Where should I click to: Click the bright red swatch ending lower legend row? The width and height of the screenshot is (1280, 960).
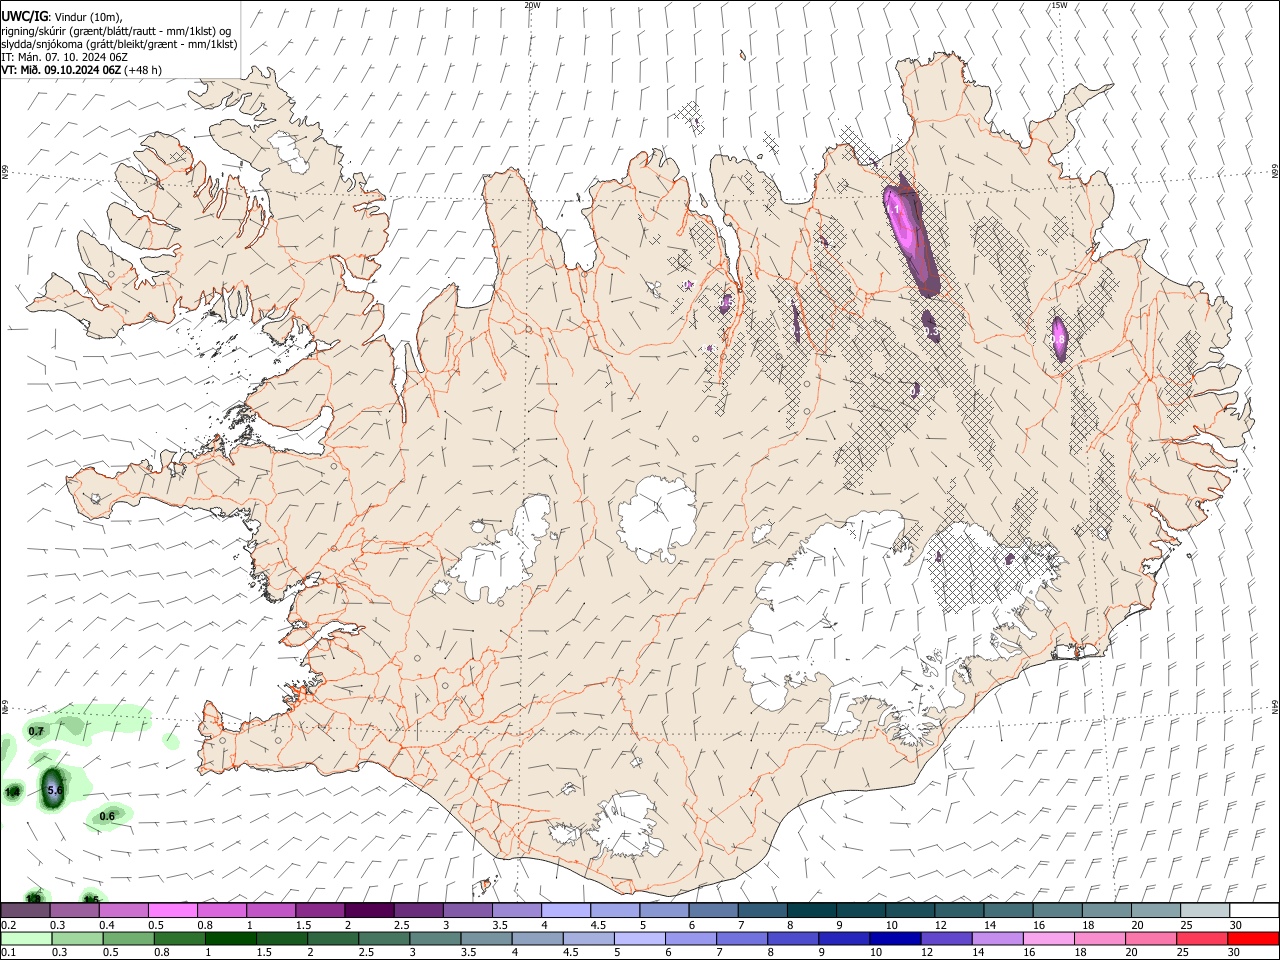click(1253, 938)
